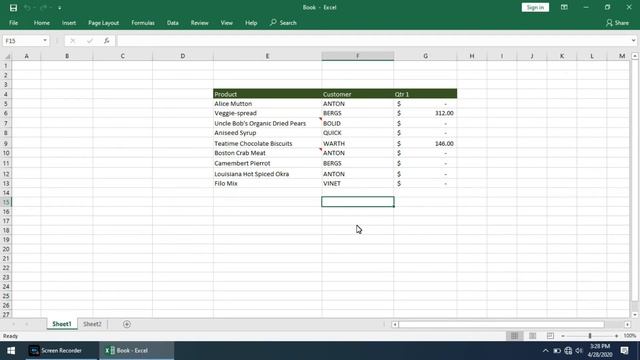The height and width of the screenshot is (360, 640).
Task: Click the Product header cell
Action: point(267,94)
